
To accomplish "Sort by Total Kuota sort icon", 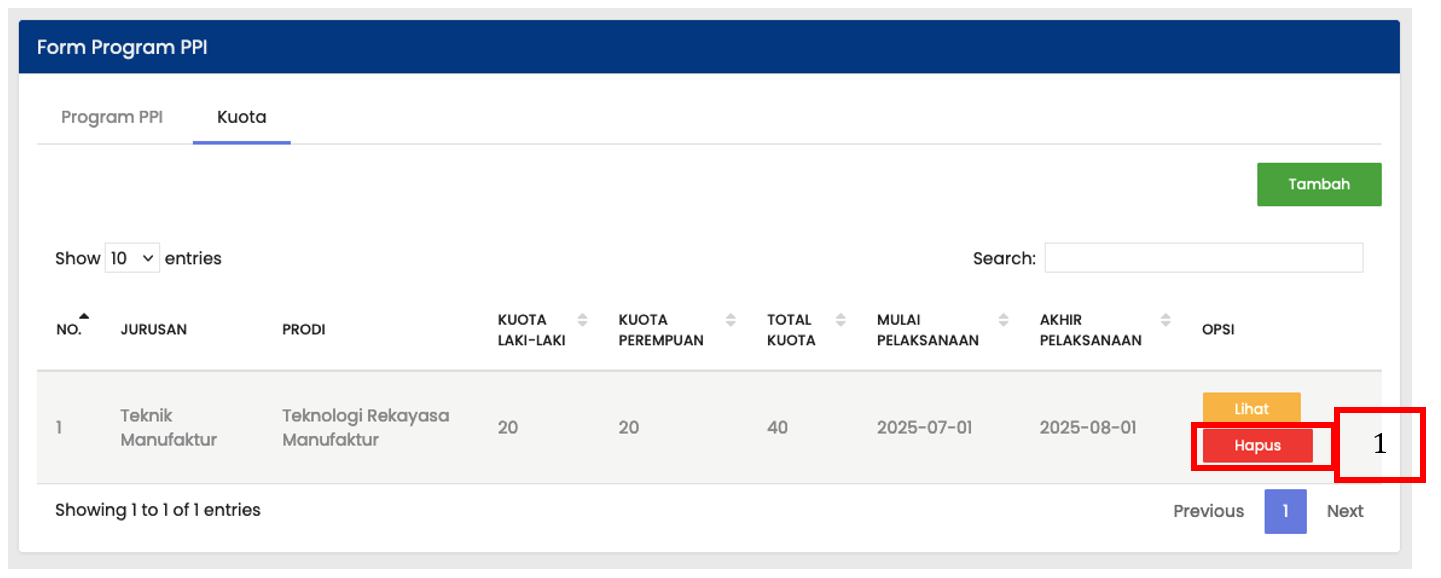I will (841, 320).
